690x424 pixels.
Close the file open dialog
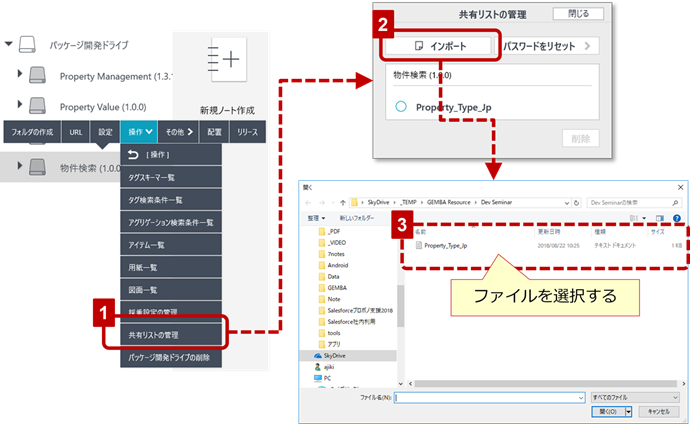(680, 187)
